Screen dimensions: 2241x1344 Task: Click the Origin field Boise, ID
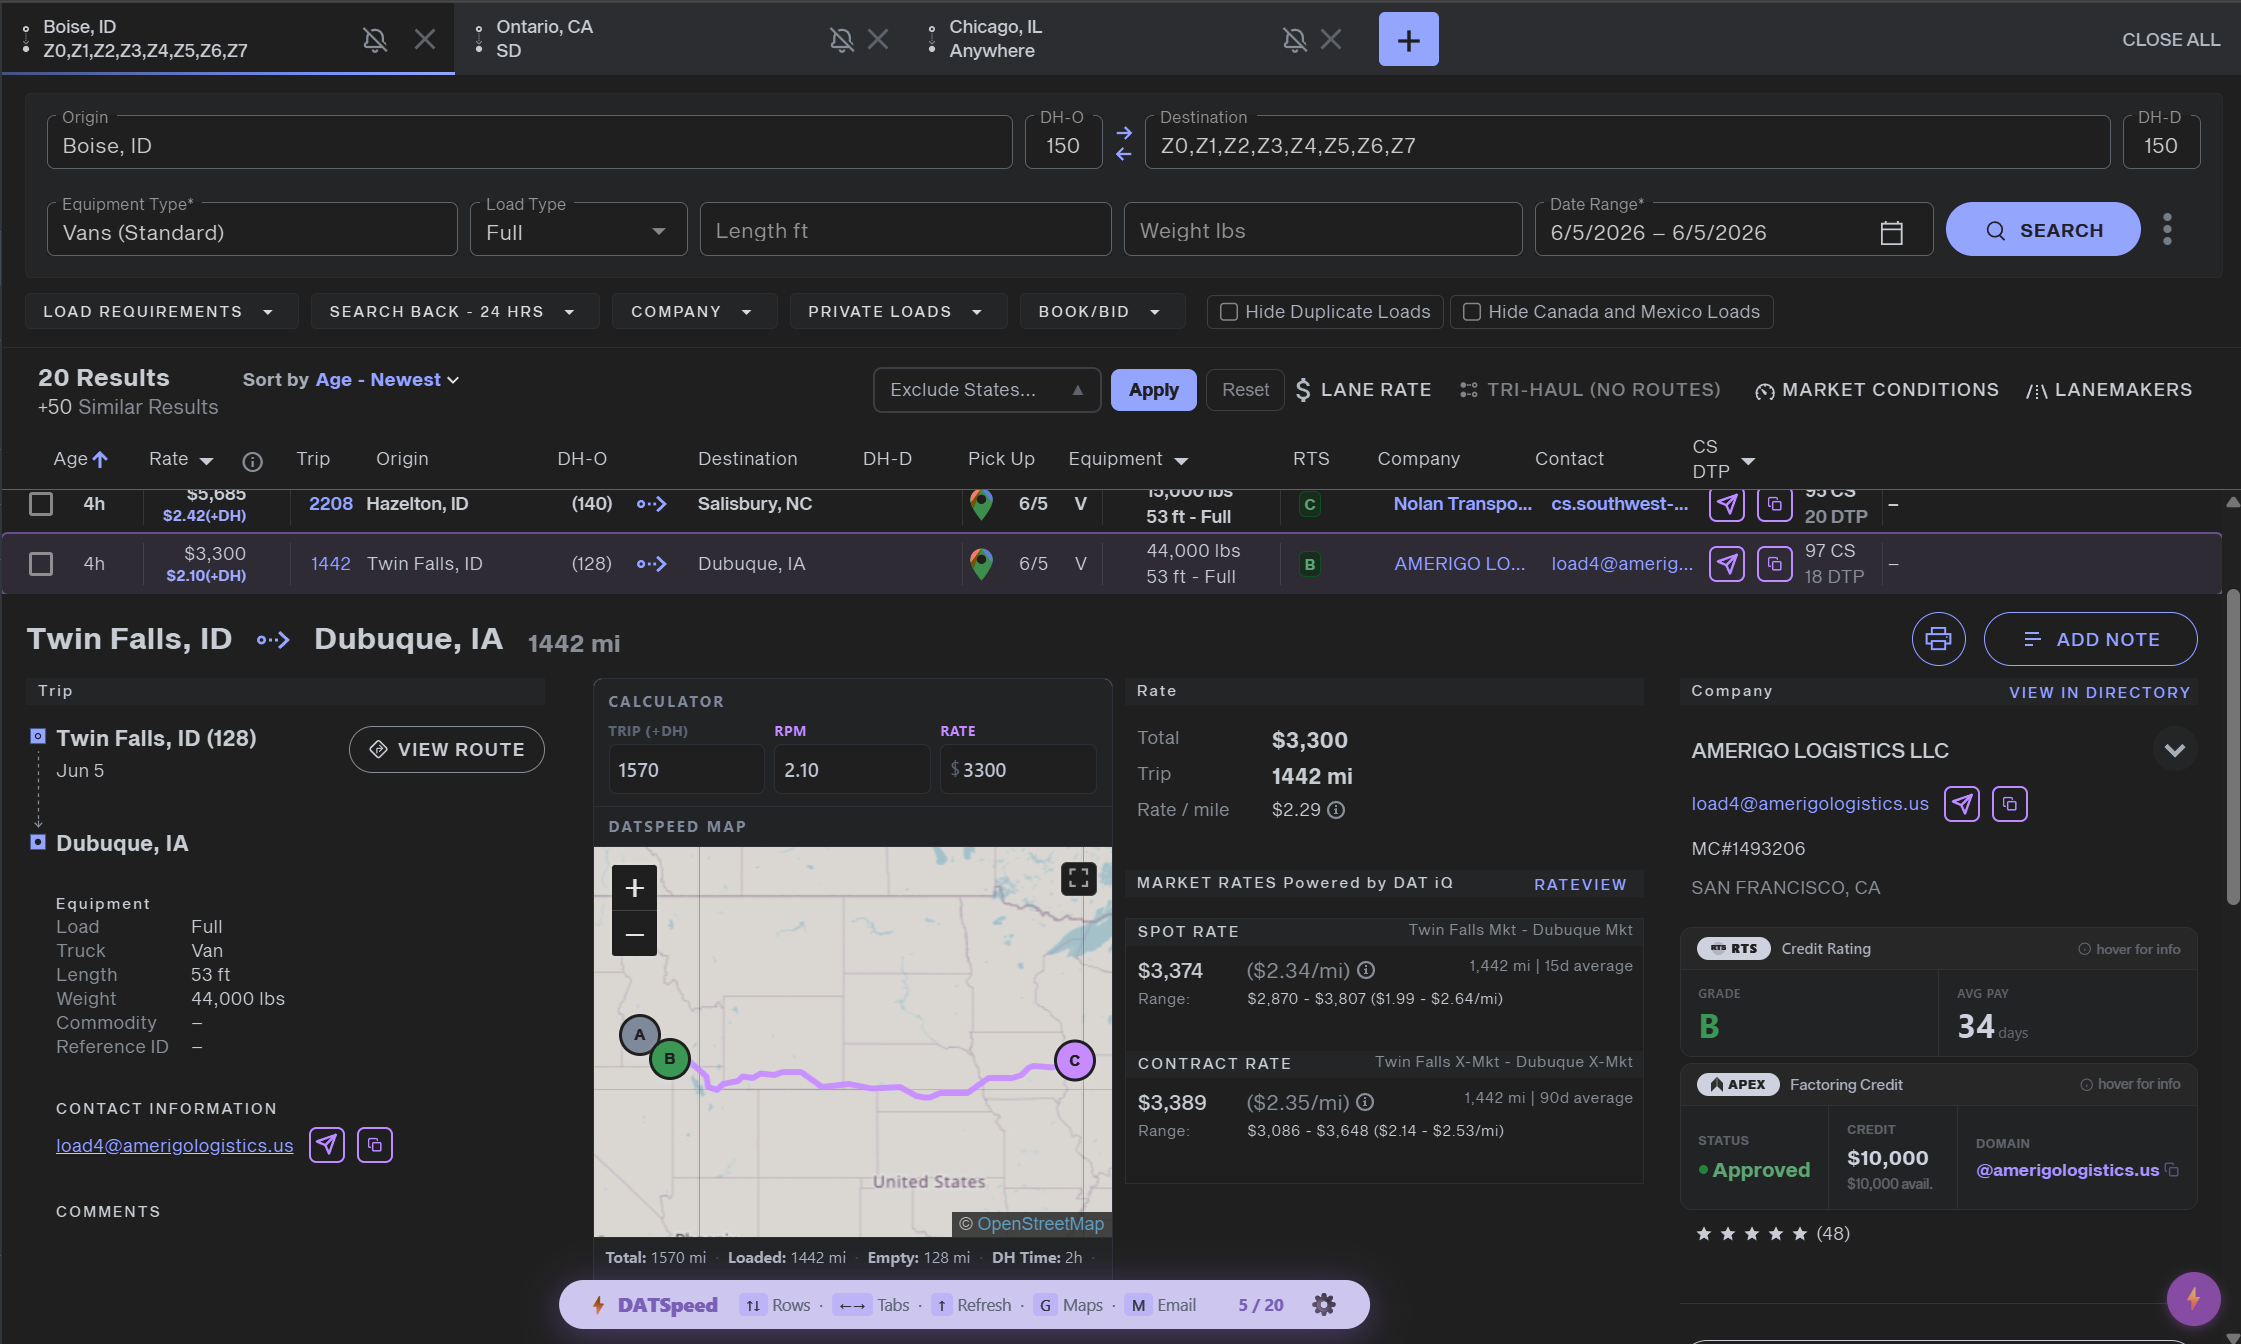[x=529, y=142]
